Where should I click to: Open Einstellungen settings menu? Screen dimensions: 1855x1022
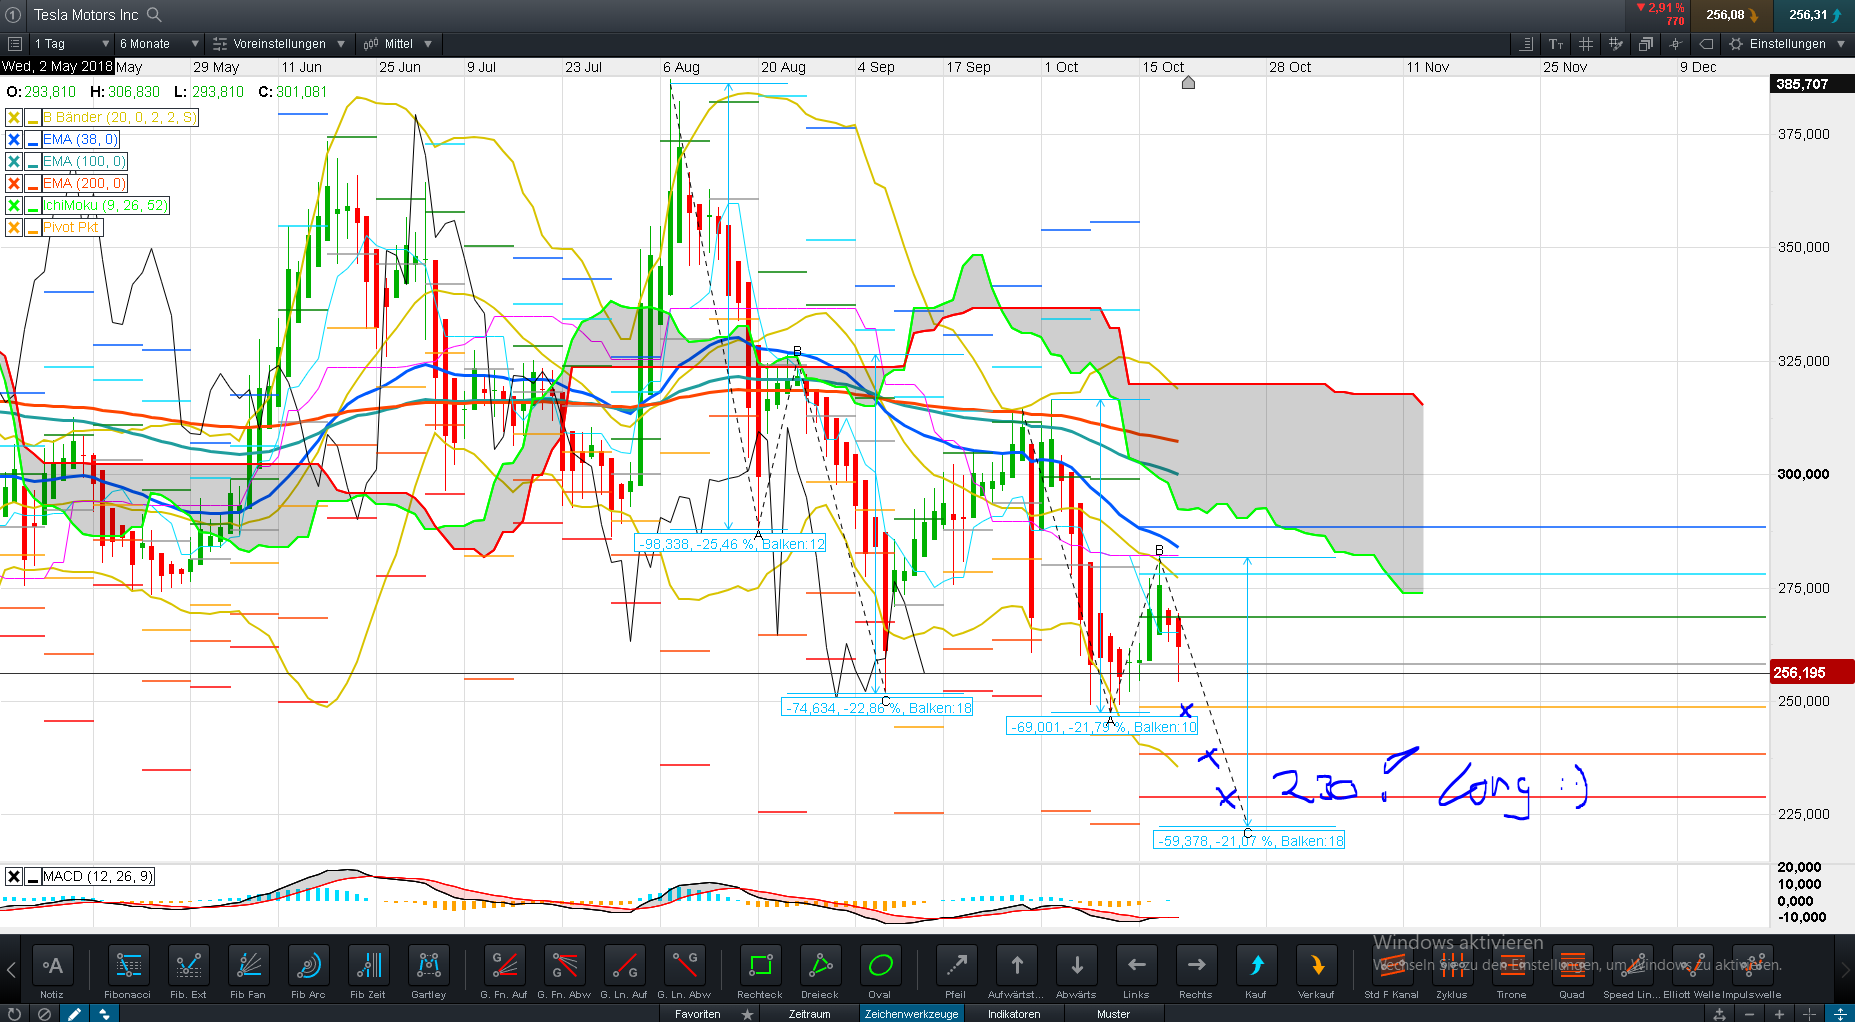pos(1787,44)
